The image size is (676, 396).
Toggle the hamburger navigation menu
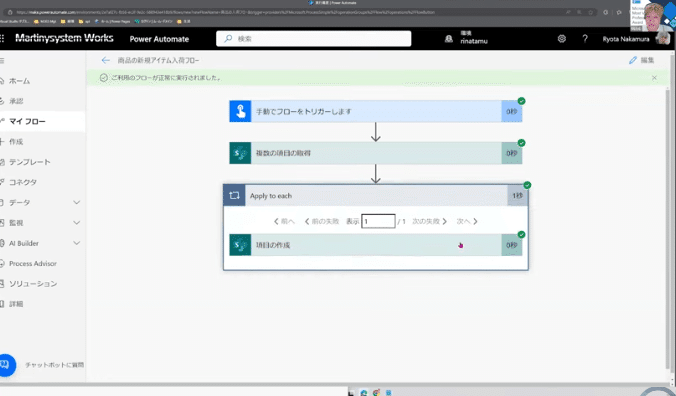[2, 61]
